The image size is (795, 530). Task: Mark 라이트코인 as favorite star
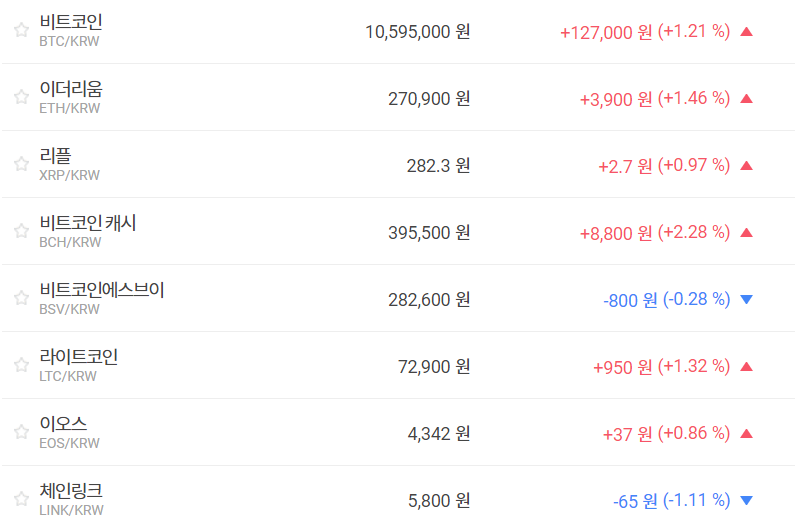21,365
